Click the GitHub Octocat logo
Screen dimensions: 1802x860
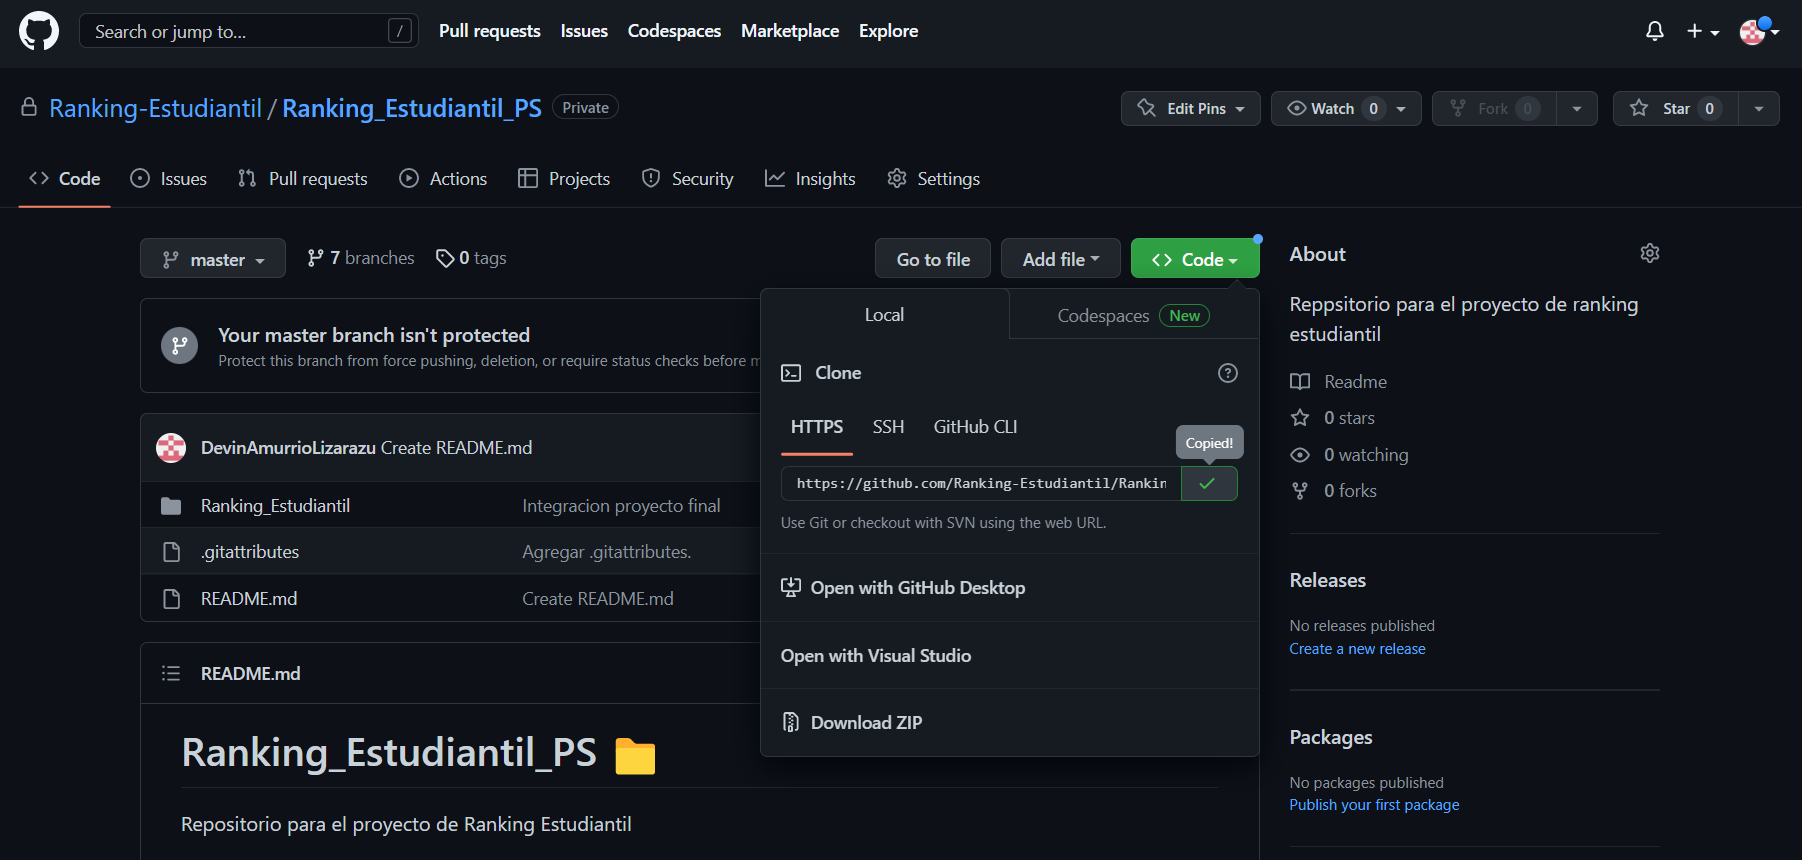(39, 31)
